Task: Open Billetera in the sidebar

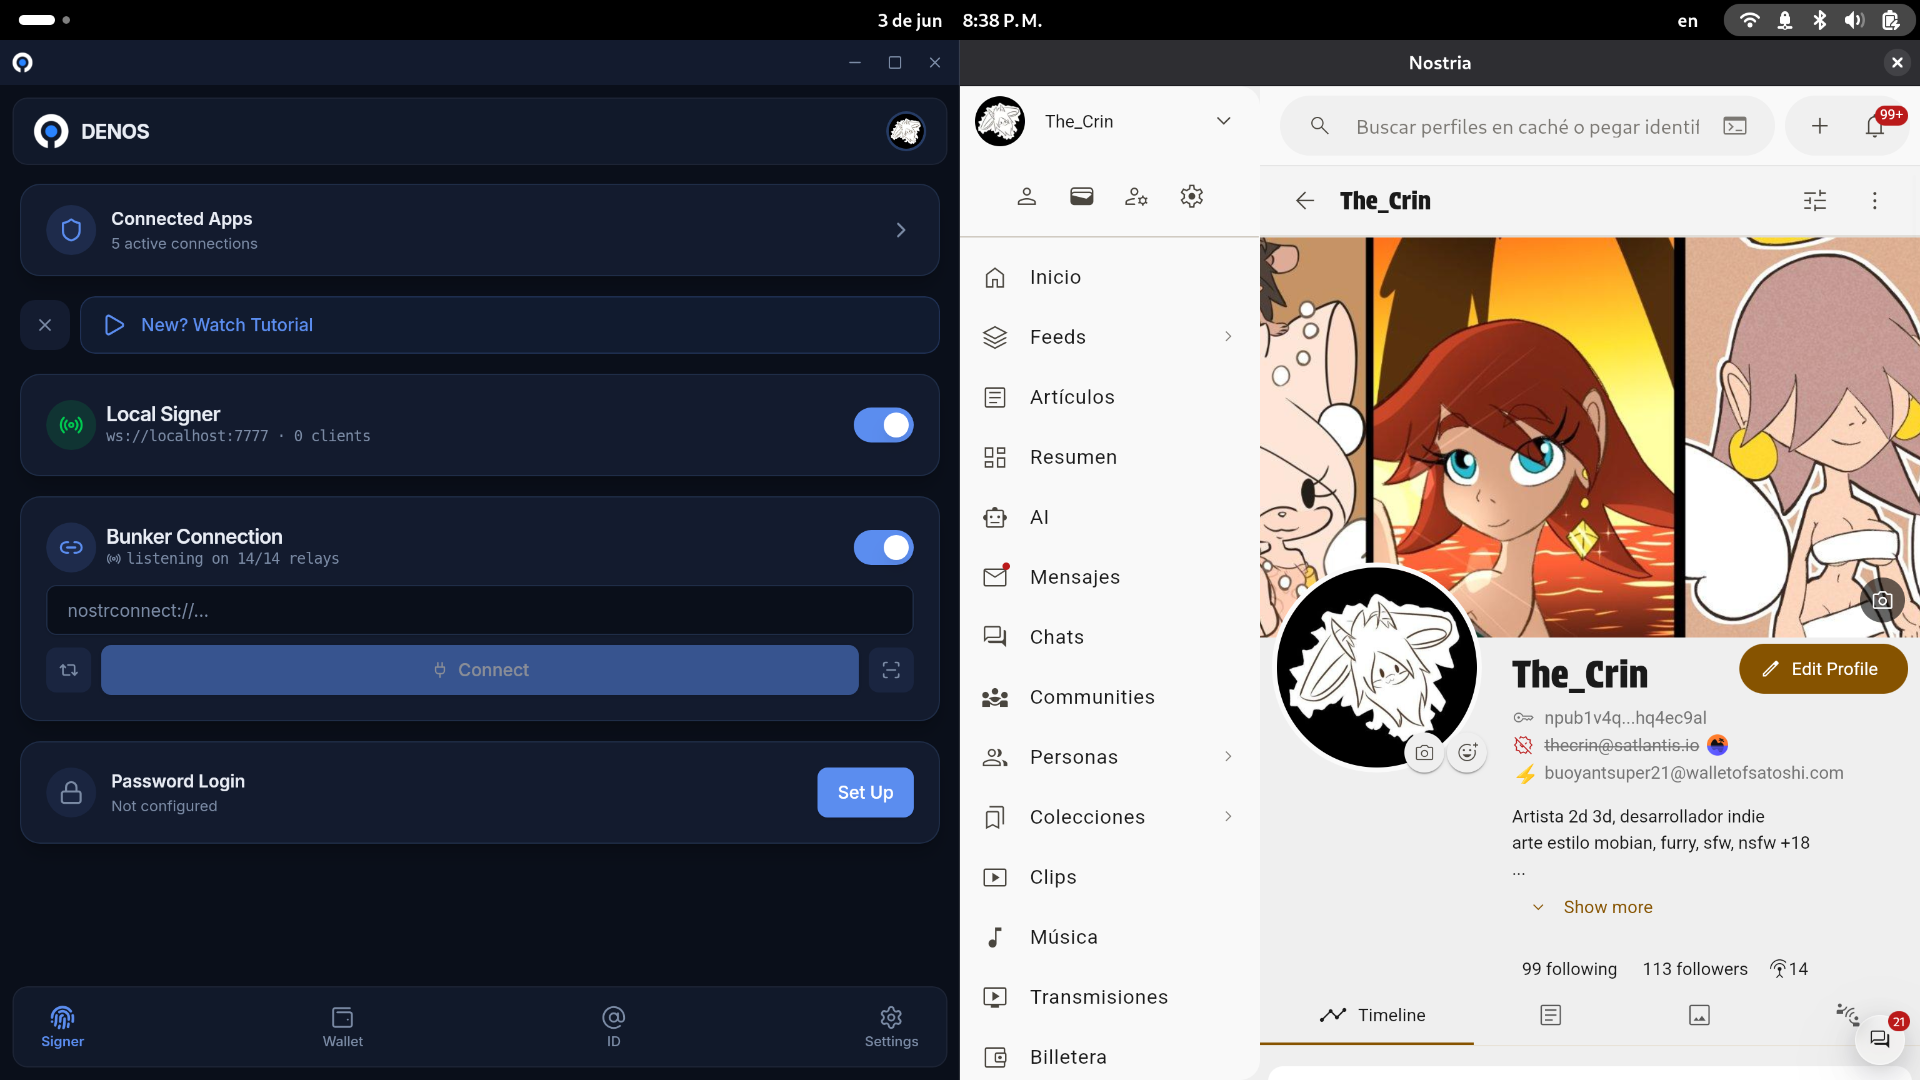Action: (1108, 1057)
